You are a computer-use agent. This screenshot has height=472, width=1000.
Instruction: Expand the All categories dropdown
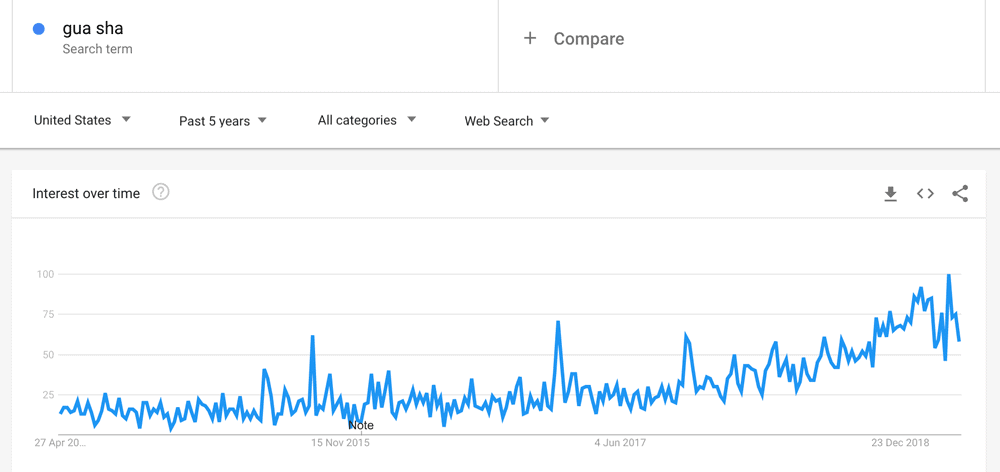coord(367,120)
